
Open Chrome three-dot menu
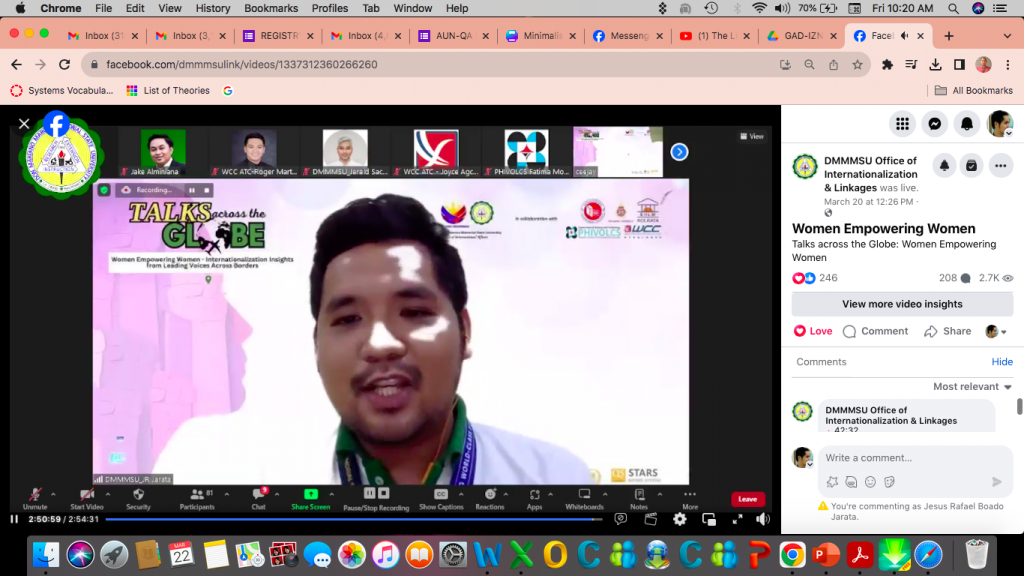pyautogui.click(x=1008, y=65)
